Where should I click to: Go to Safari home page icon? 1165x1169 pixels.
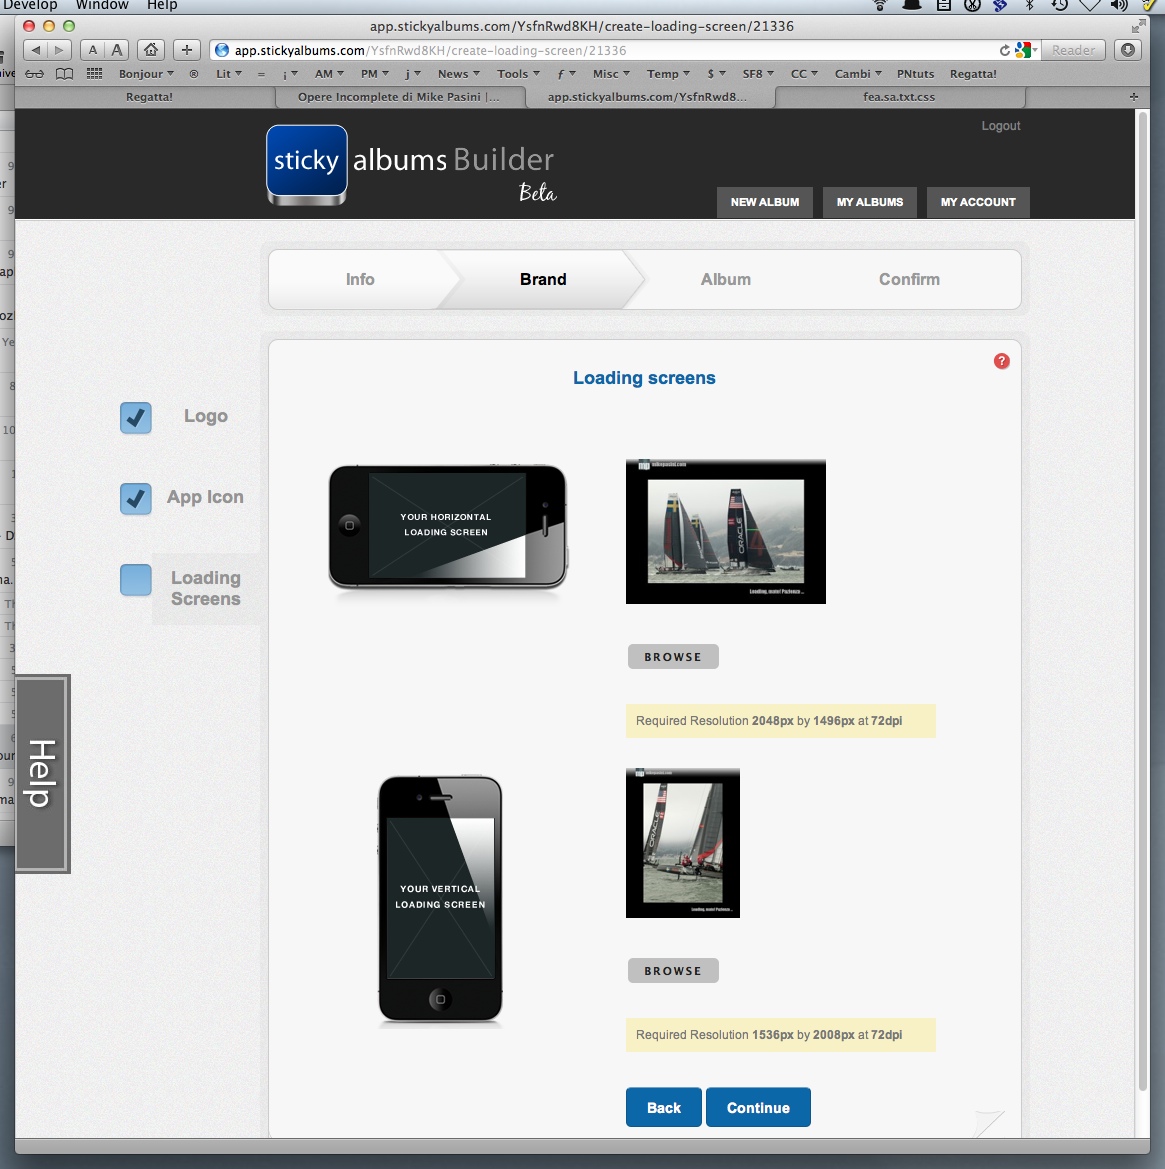[x=150, y=50]
